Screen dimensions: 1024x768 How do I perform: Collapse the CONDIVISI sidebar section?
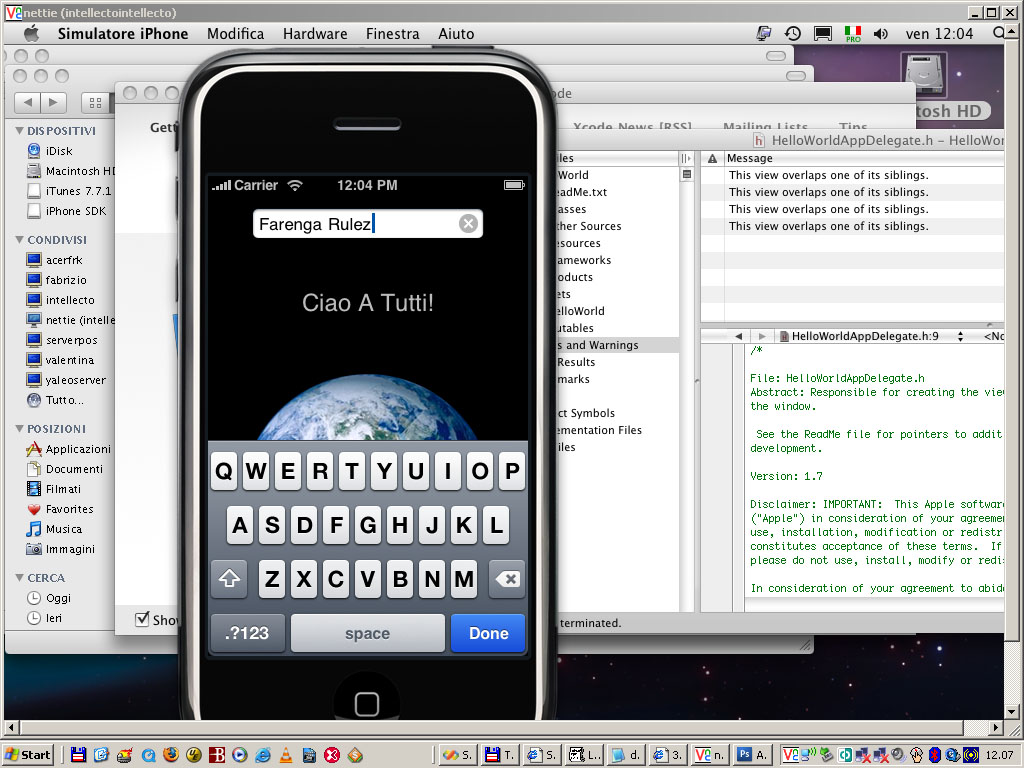coord(20,240)
